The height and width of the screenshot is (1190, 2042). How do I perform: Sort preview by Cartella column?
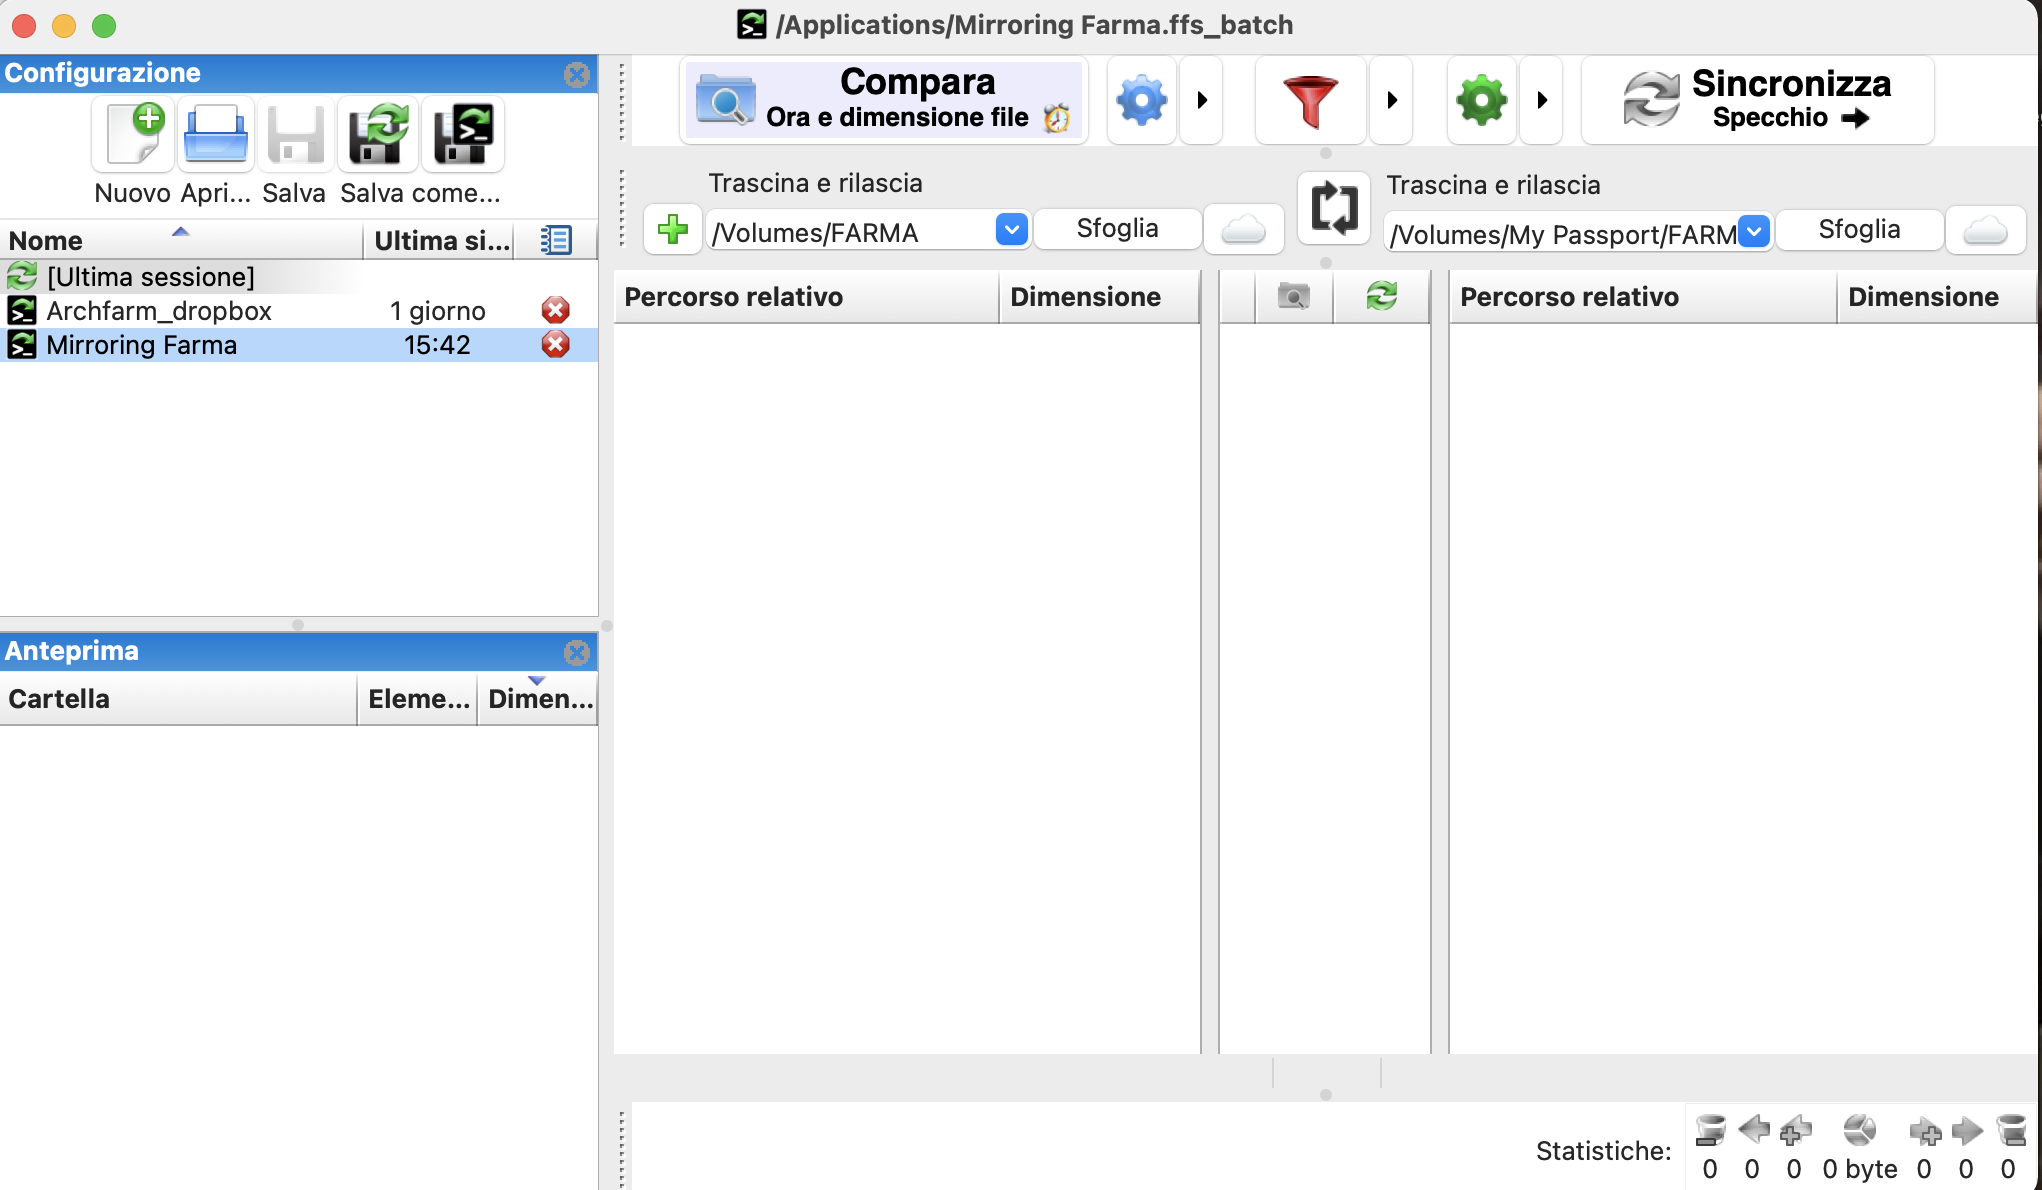click(x=178, y=699)
